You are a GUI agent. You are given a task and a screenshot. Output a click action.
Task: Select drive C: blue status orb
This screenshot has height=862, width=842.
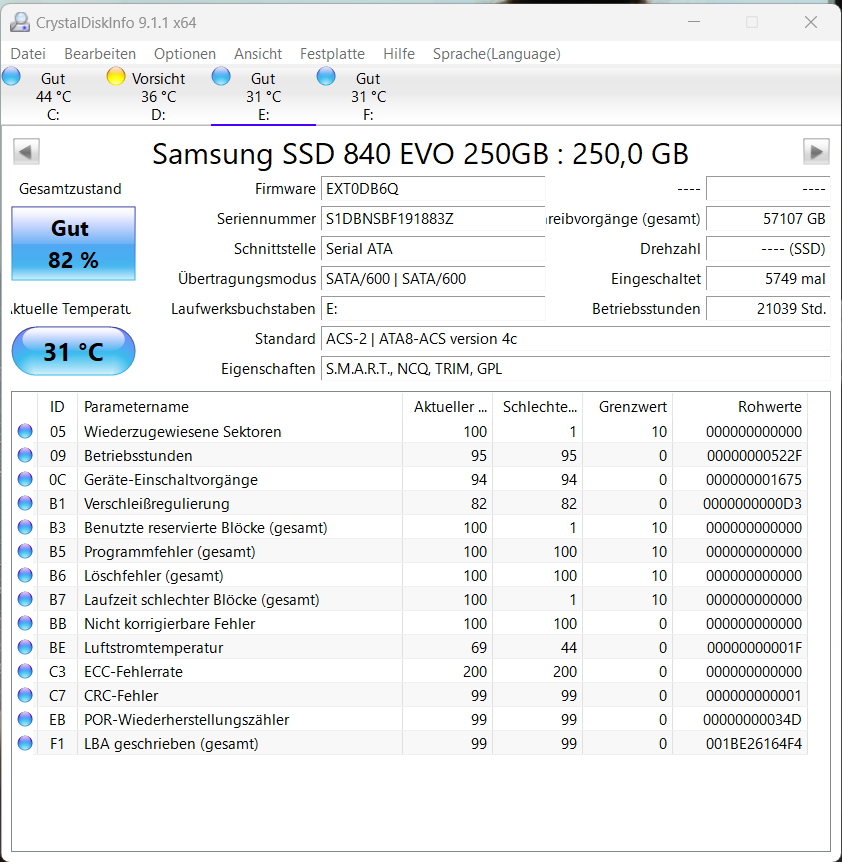(x=11, y=76)
